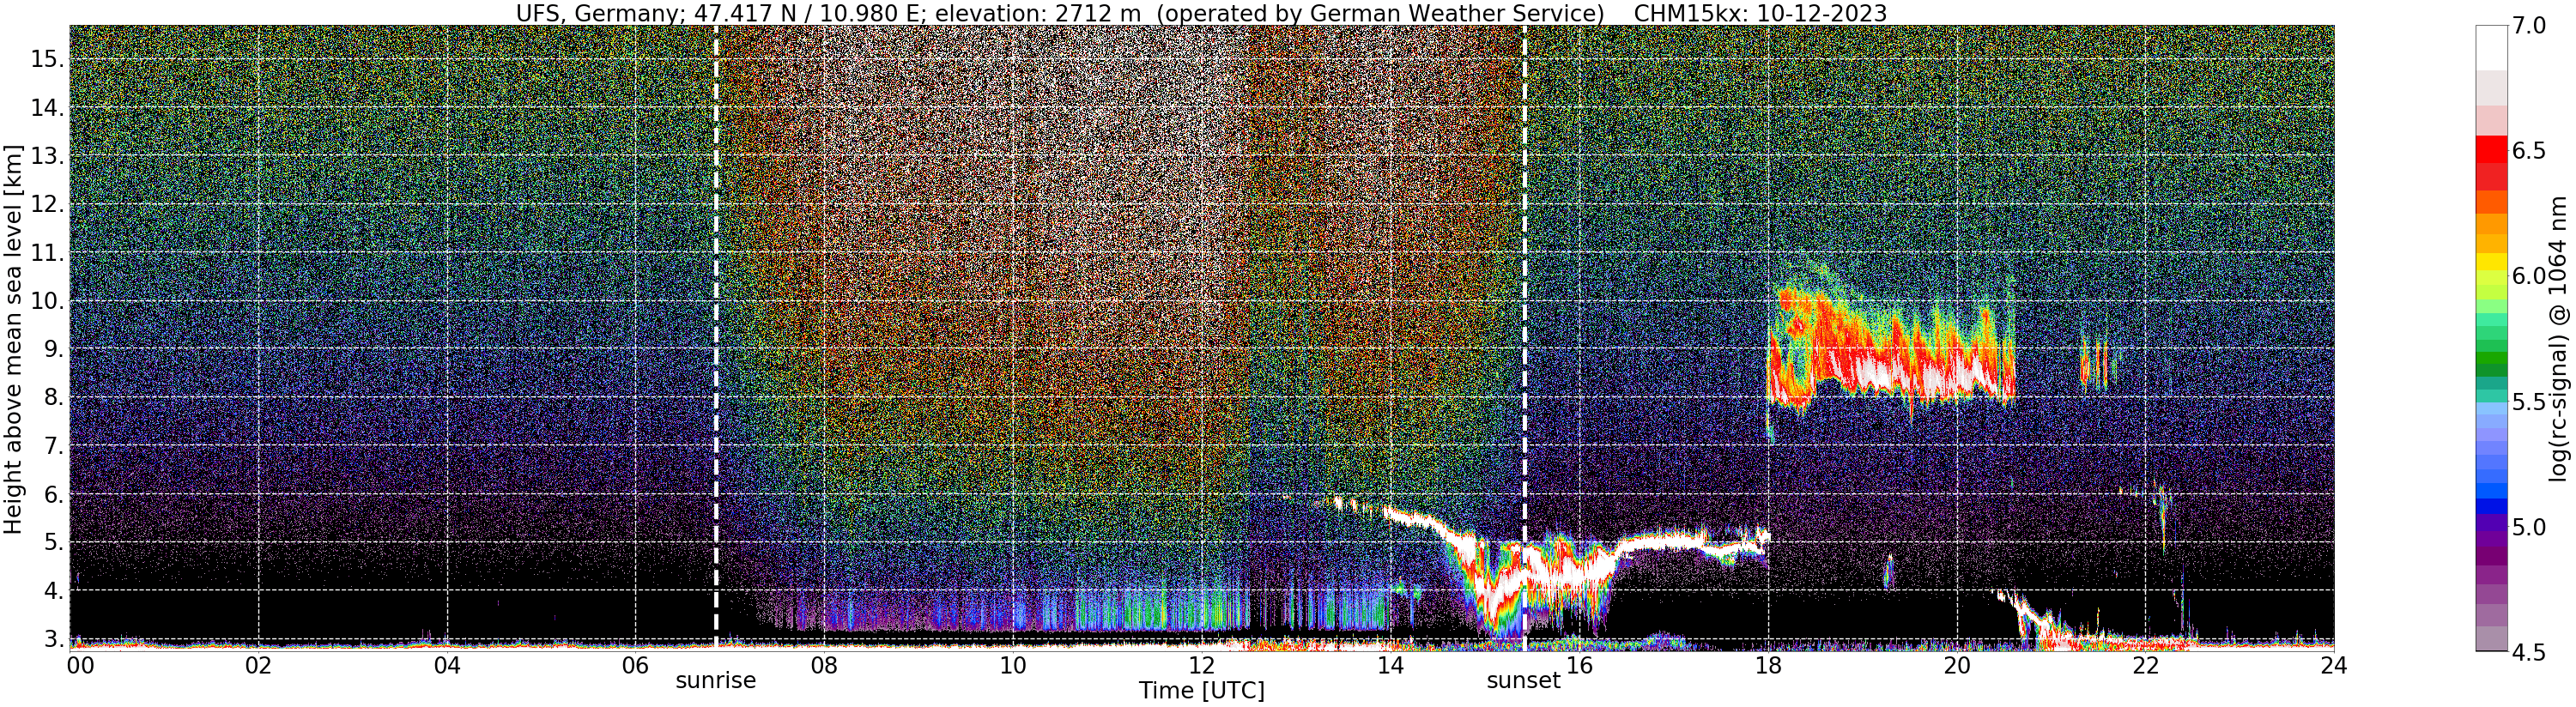
Task: Click the x-axis tick label '00'
Action: click(80, 665)
